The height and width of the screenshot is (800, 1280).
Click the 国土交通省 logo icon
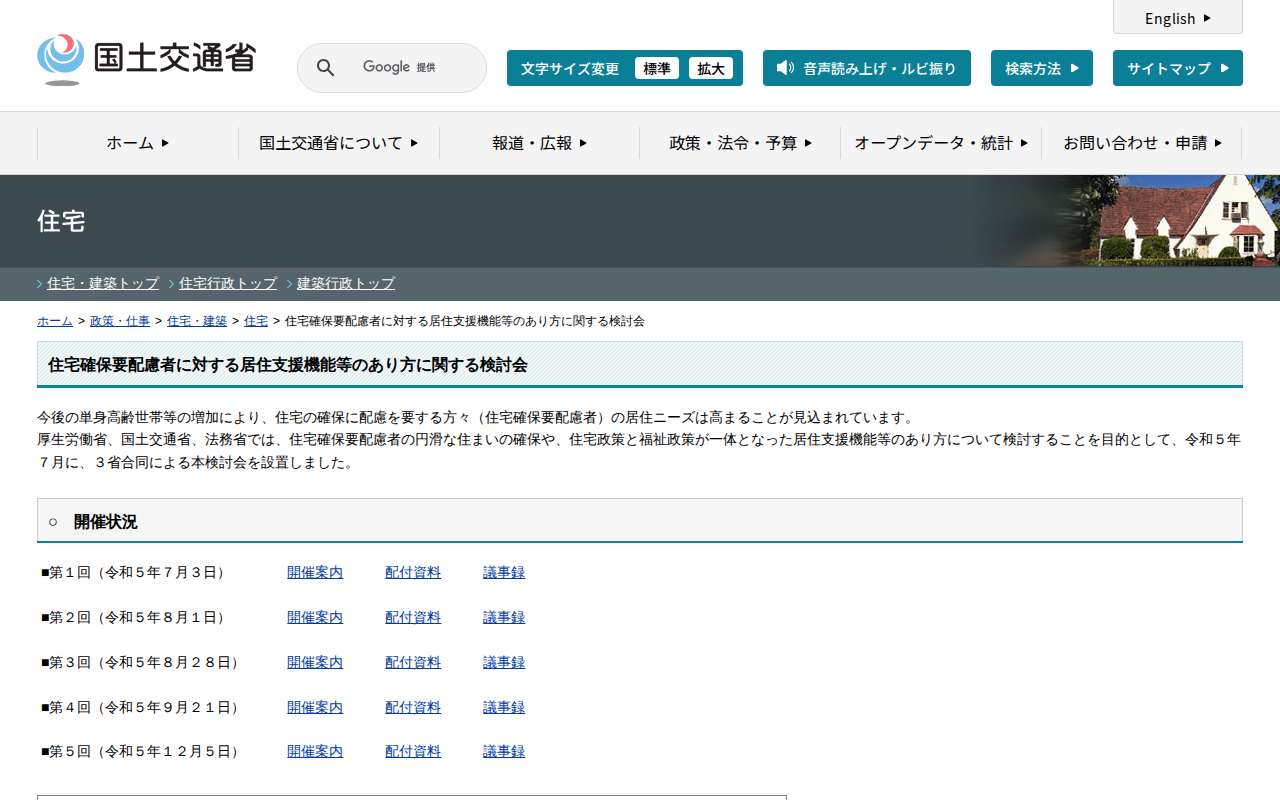coord(61,59)
